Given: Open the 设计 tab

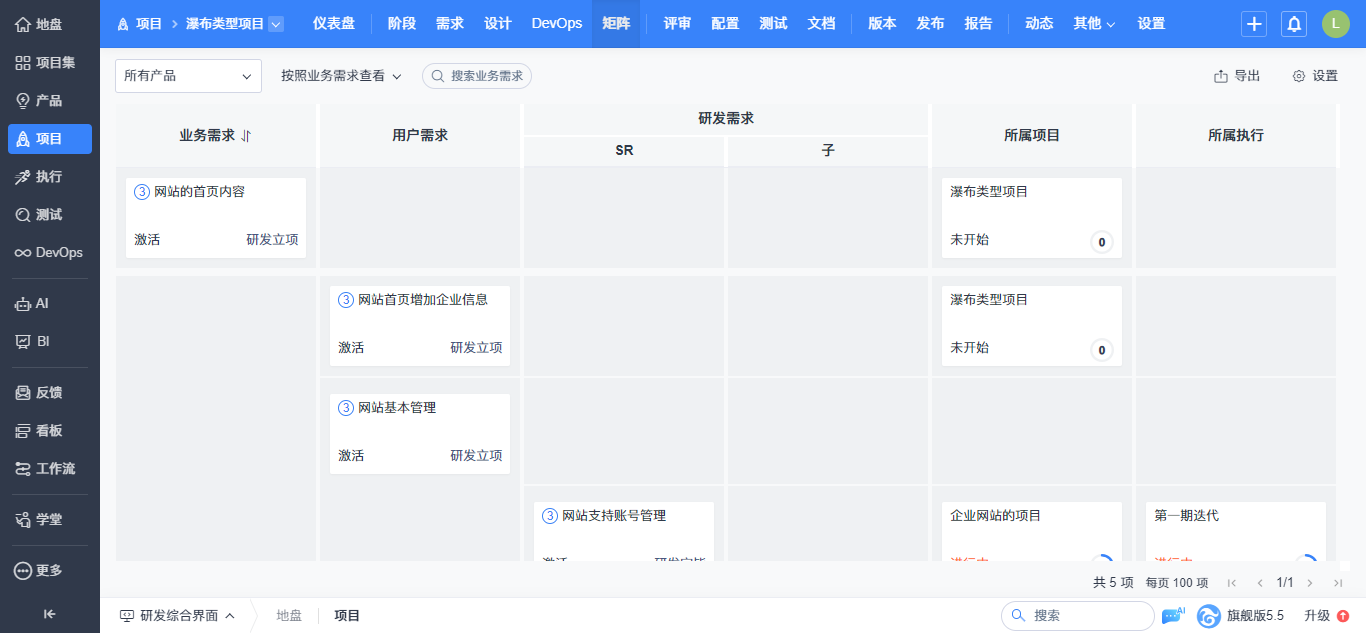Looking at the screenshot, I should (x=498, y=24).
